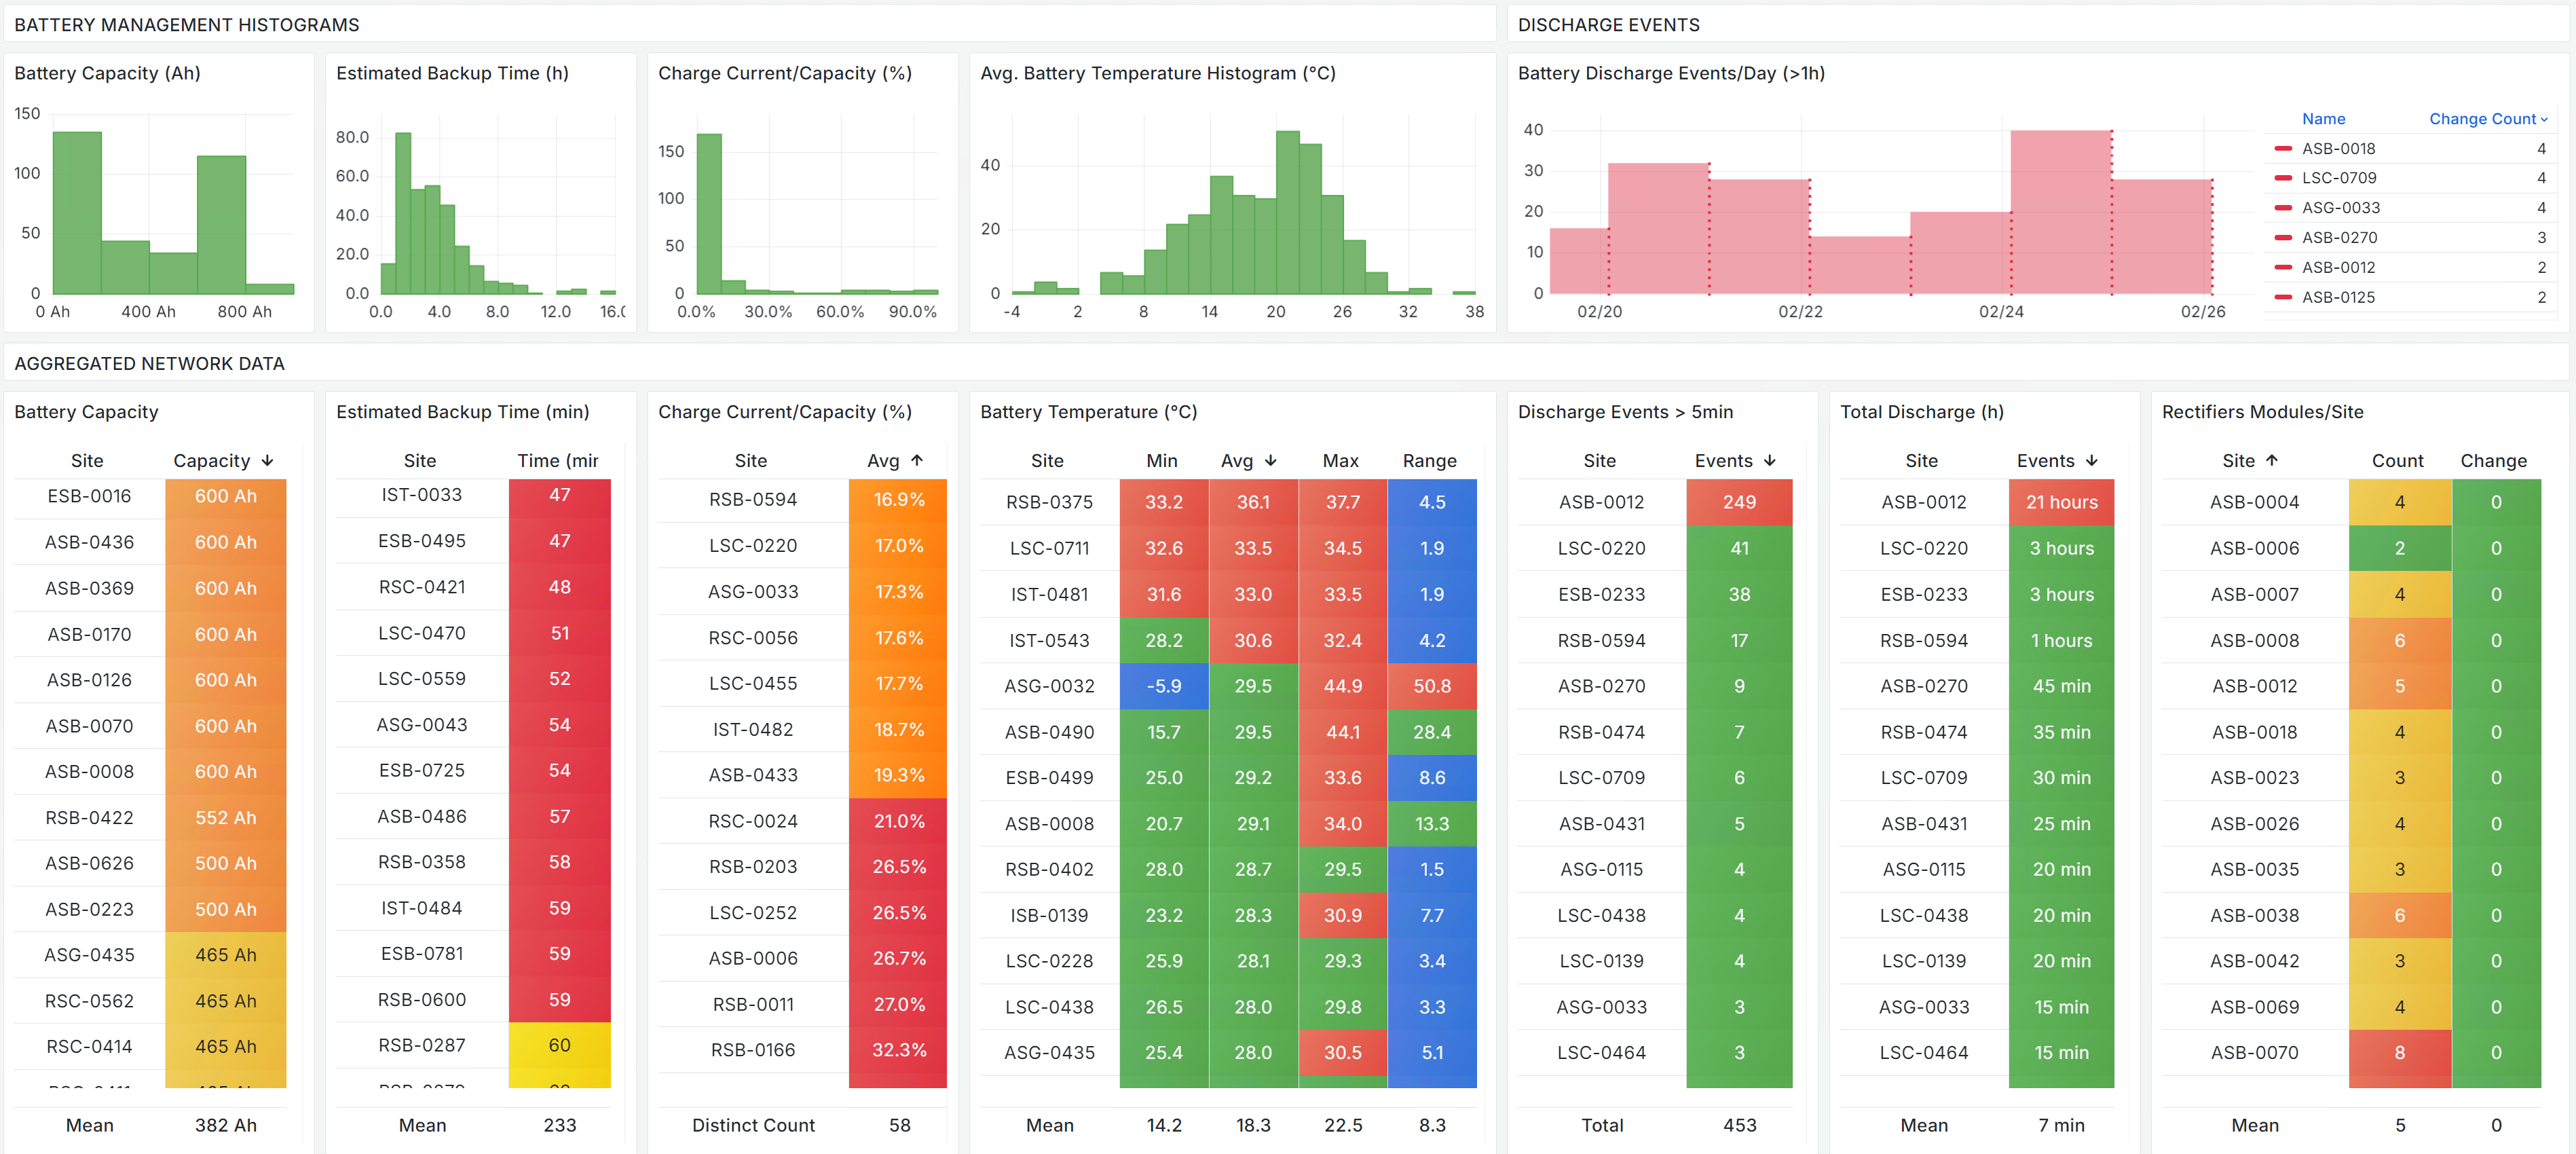Screen dimensions: 2576x1154
Task: Open Battery Discharge Events/Day panel menu
Action: 1671,73
